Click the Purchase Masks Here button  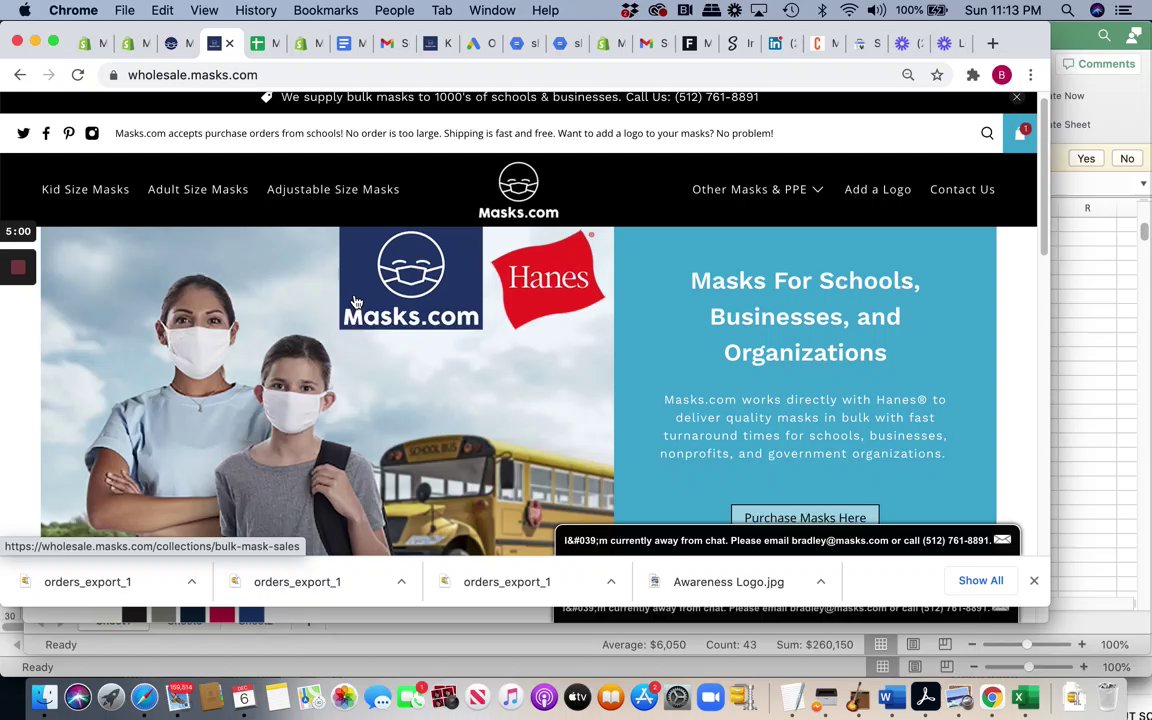point(804,517)
